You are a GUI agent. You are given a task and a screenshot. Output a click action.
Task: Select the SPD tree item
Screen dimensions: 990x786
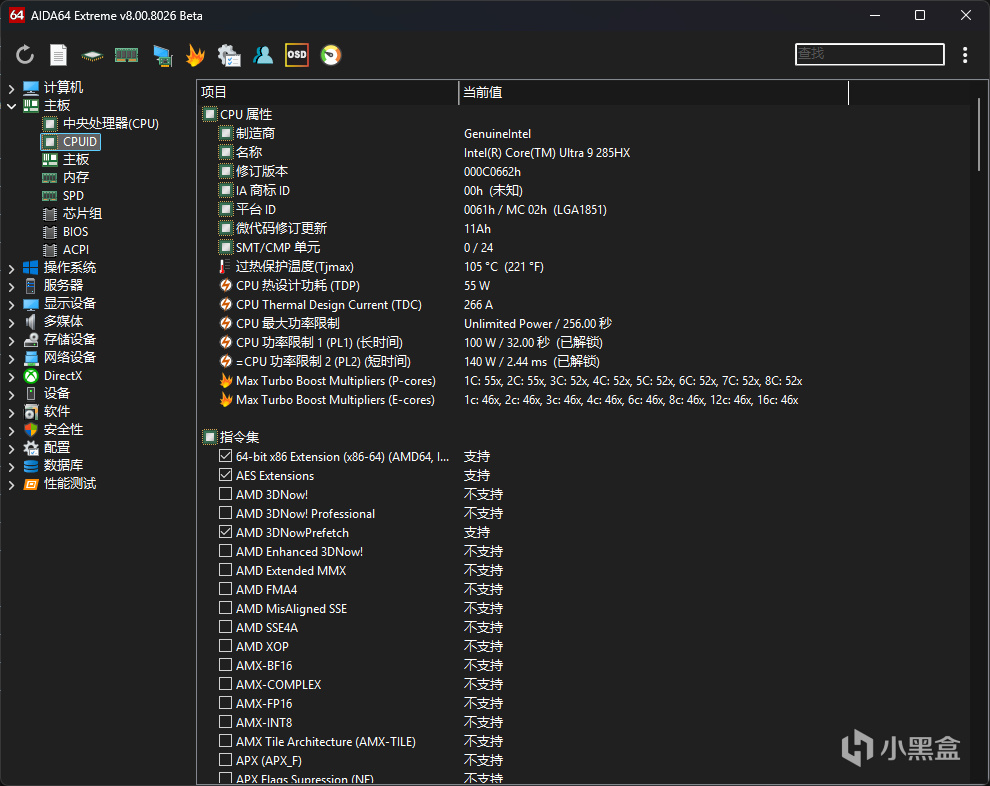coord(73,196)
